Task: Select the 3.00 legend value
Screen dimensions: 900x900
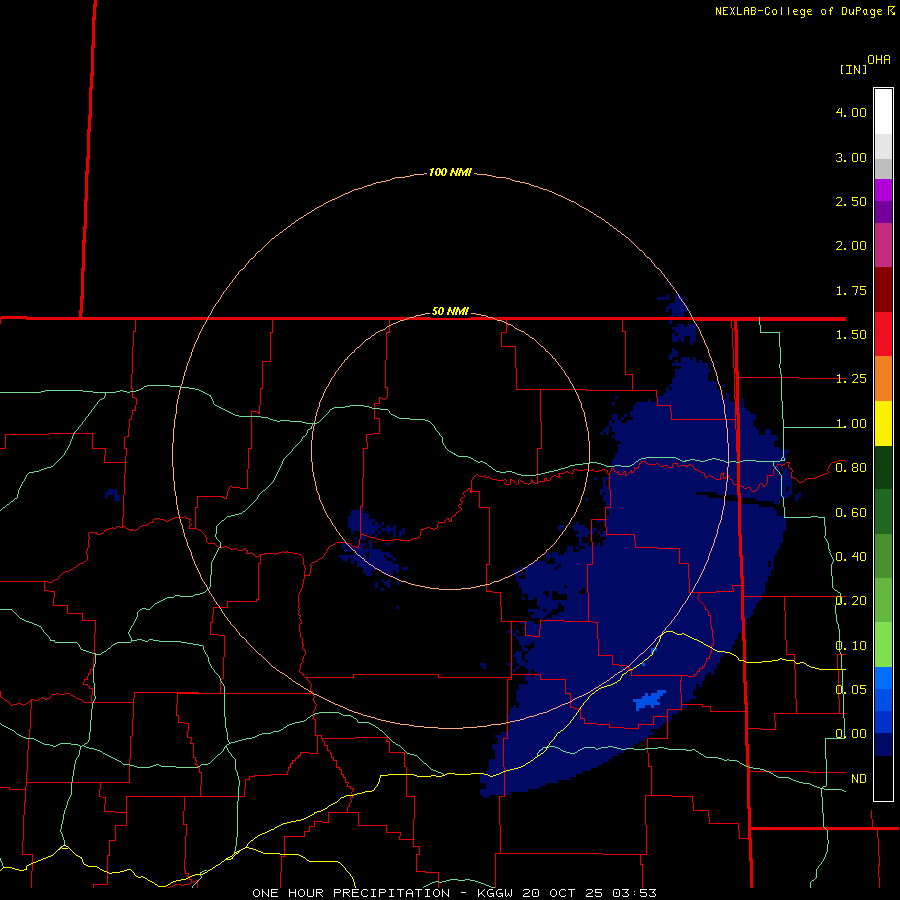Action: [x=851, y=157]
